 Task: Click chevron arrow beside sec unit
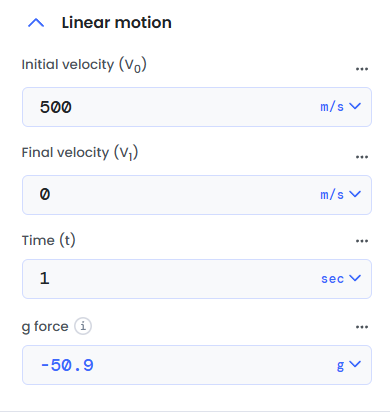pyautogui.click(x=355, y=278)
